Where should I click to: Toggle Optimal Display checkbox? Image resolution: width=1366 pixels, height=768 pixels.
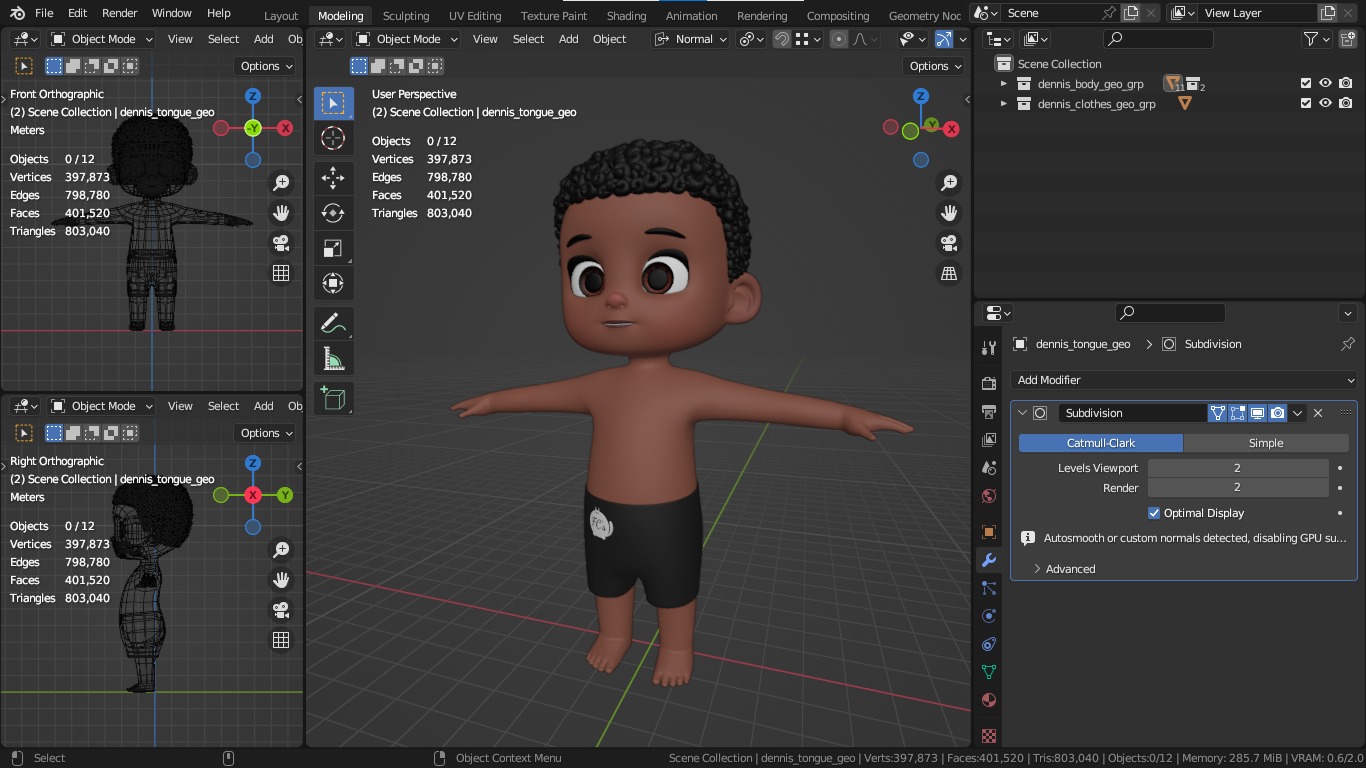pos(1154,513)
